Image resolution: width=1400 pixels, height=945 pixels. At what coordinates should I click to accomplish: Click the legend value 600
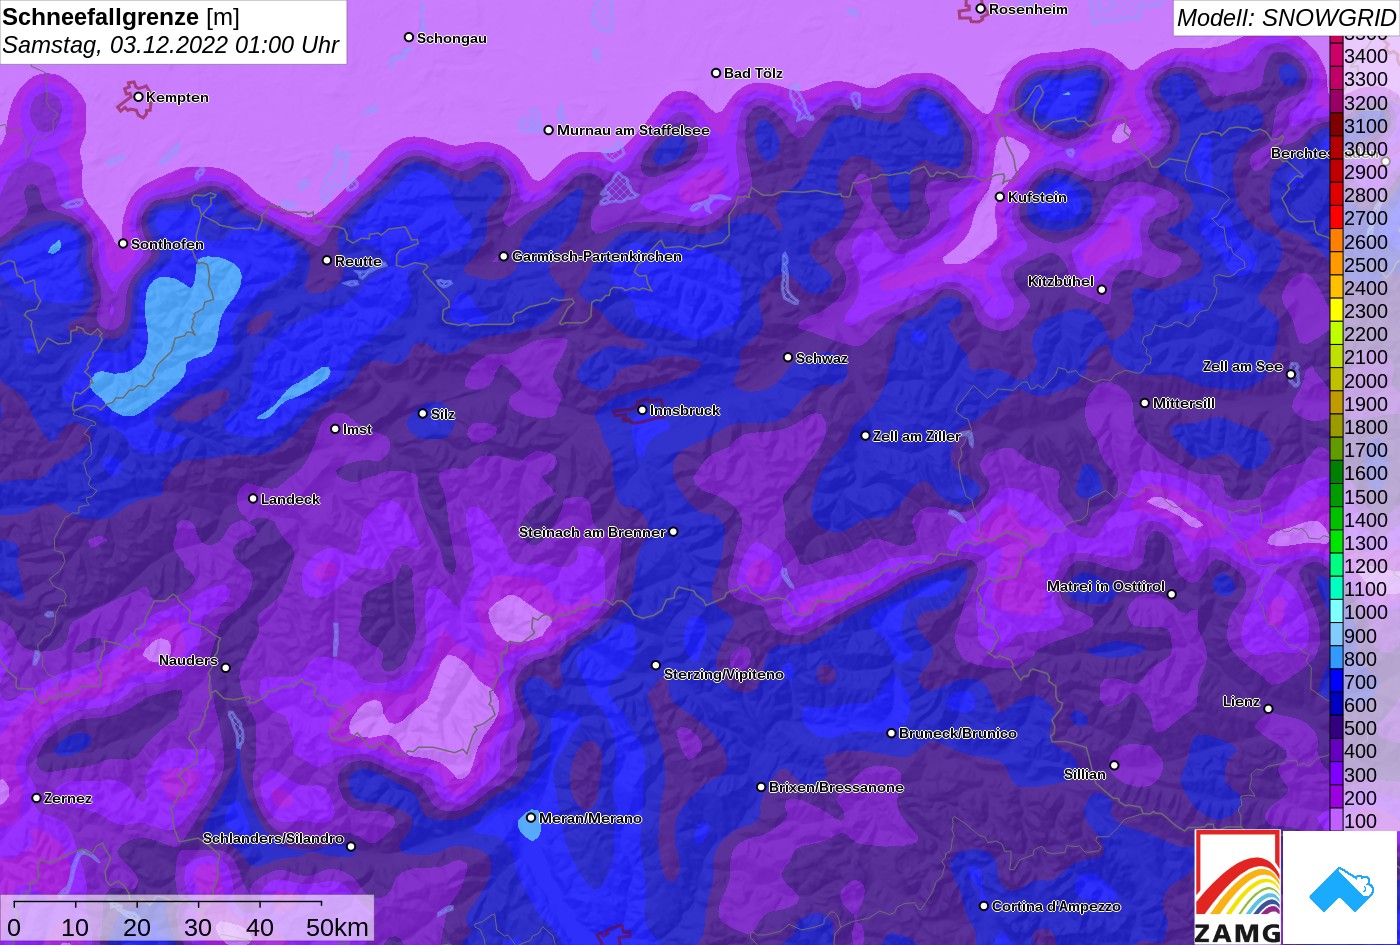pyautogui.click(x=1361, y=705)
